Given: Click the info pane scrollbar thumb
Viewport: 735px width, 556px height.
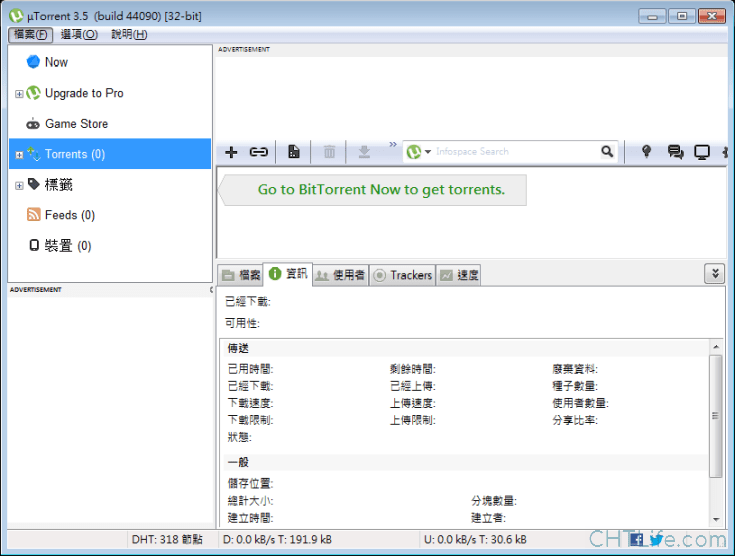Looking at the screenshot, I should tap(715, 416).
